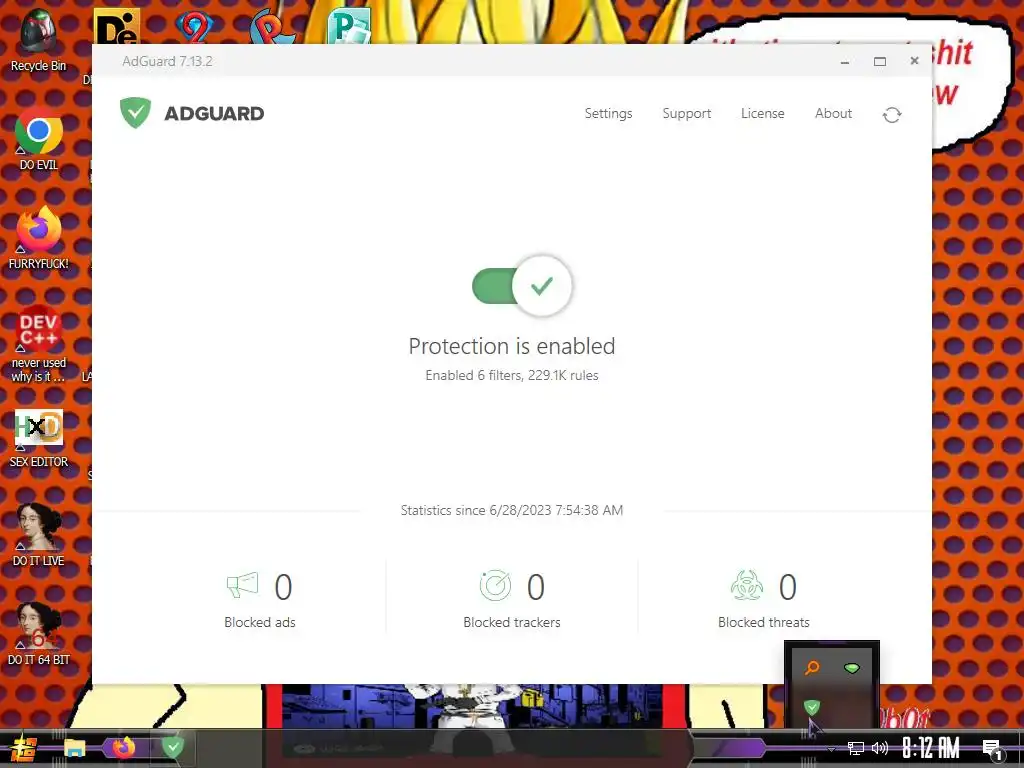
Task: Click the statistics since date text
Action: coord(511,510)
